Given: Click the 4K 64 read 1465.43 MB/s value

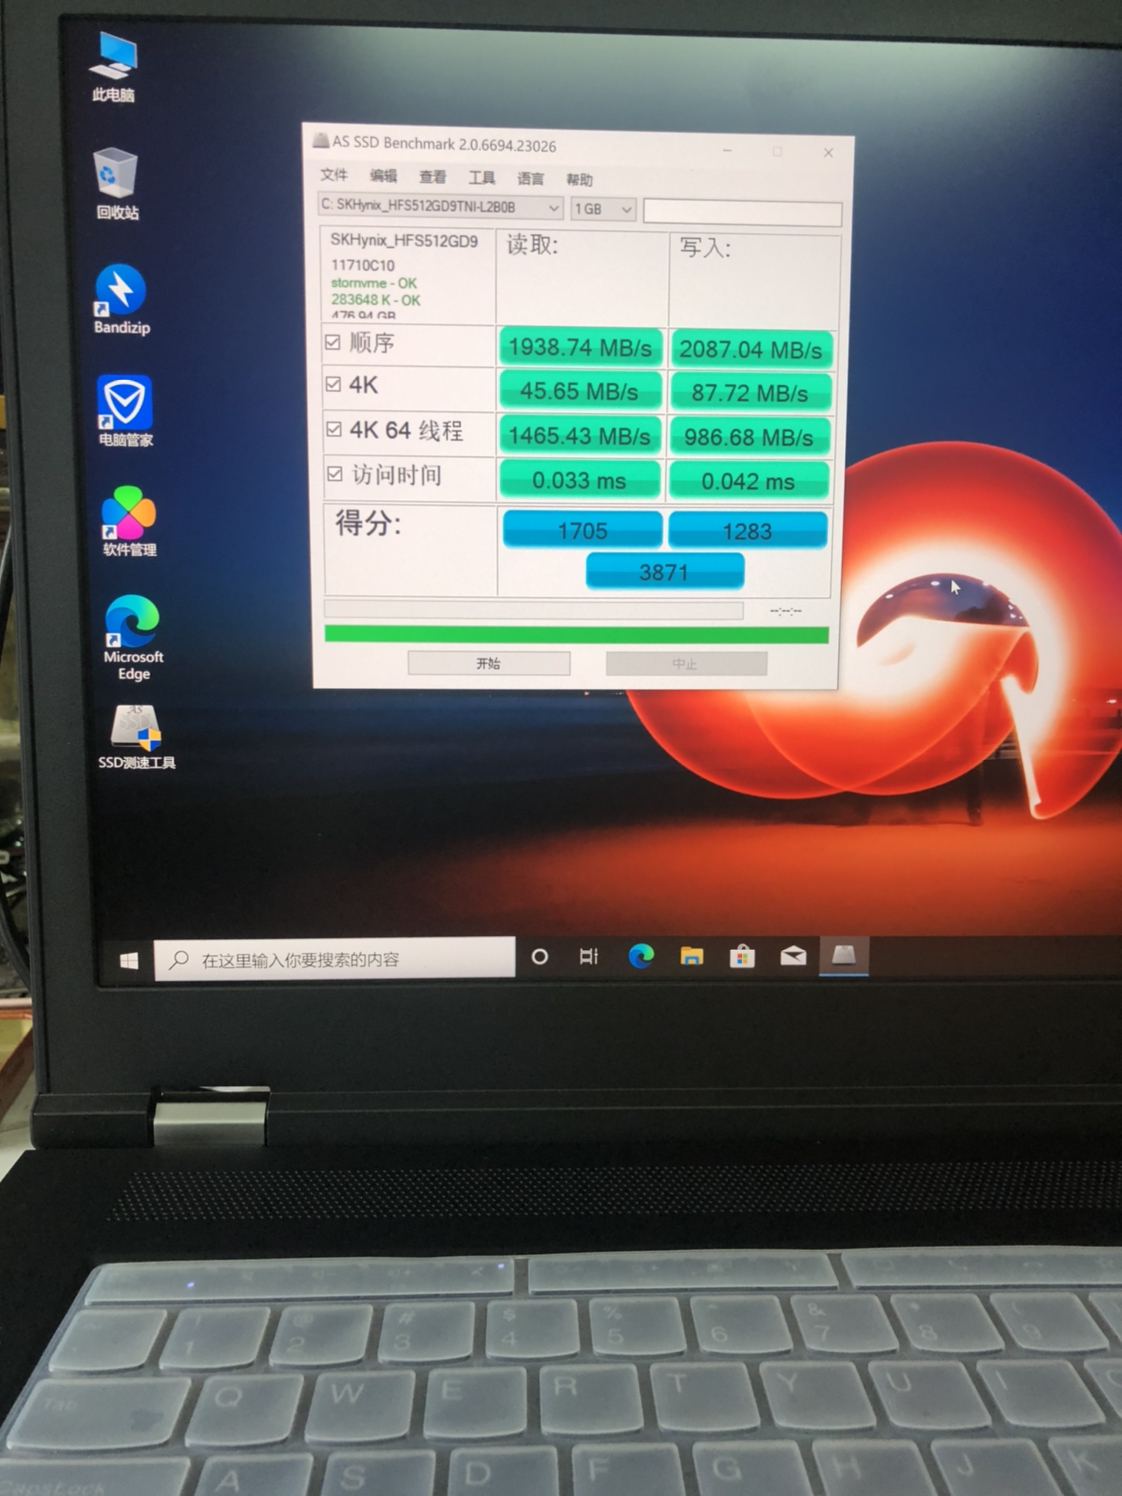Looking at the screenshot, I should click(x=579, y=435).
